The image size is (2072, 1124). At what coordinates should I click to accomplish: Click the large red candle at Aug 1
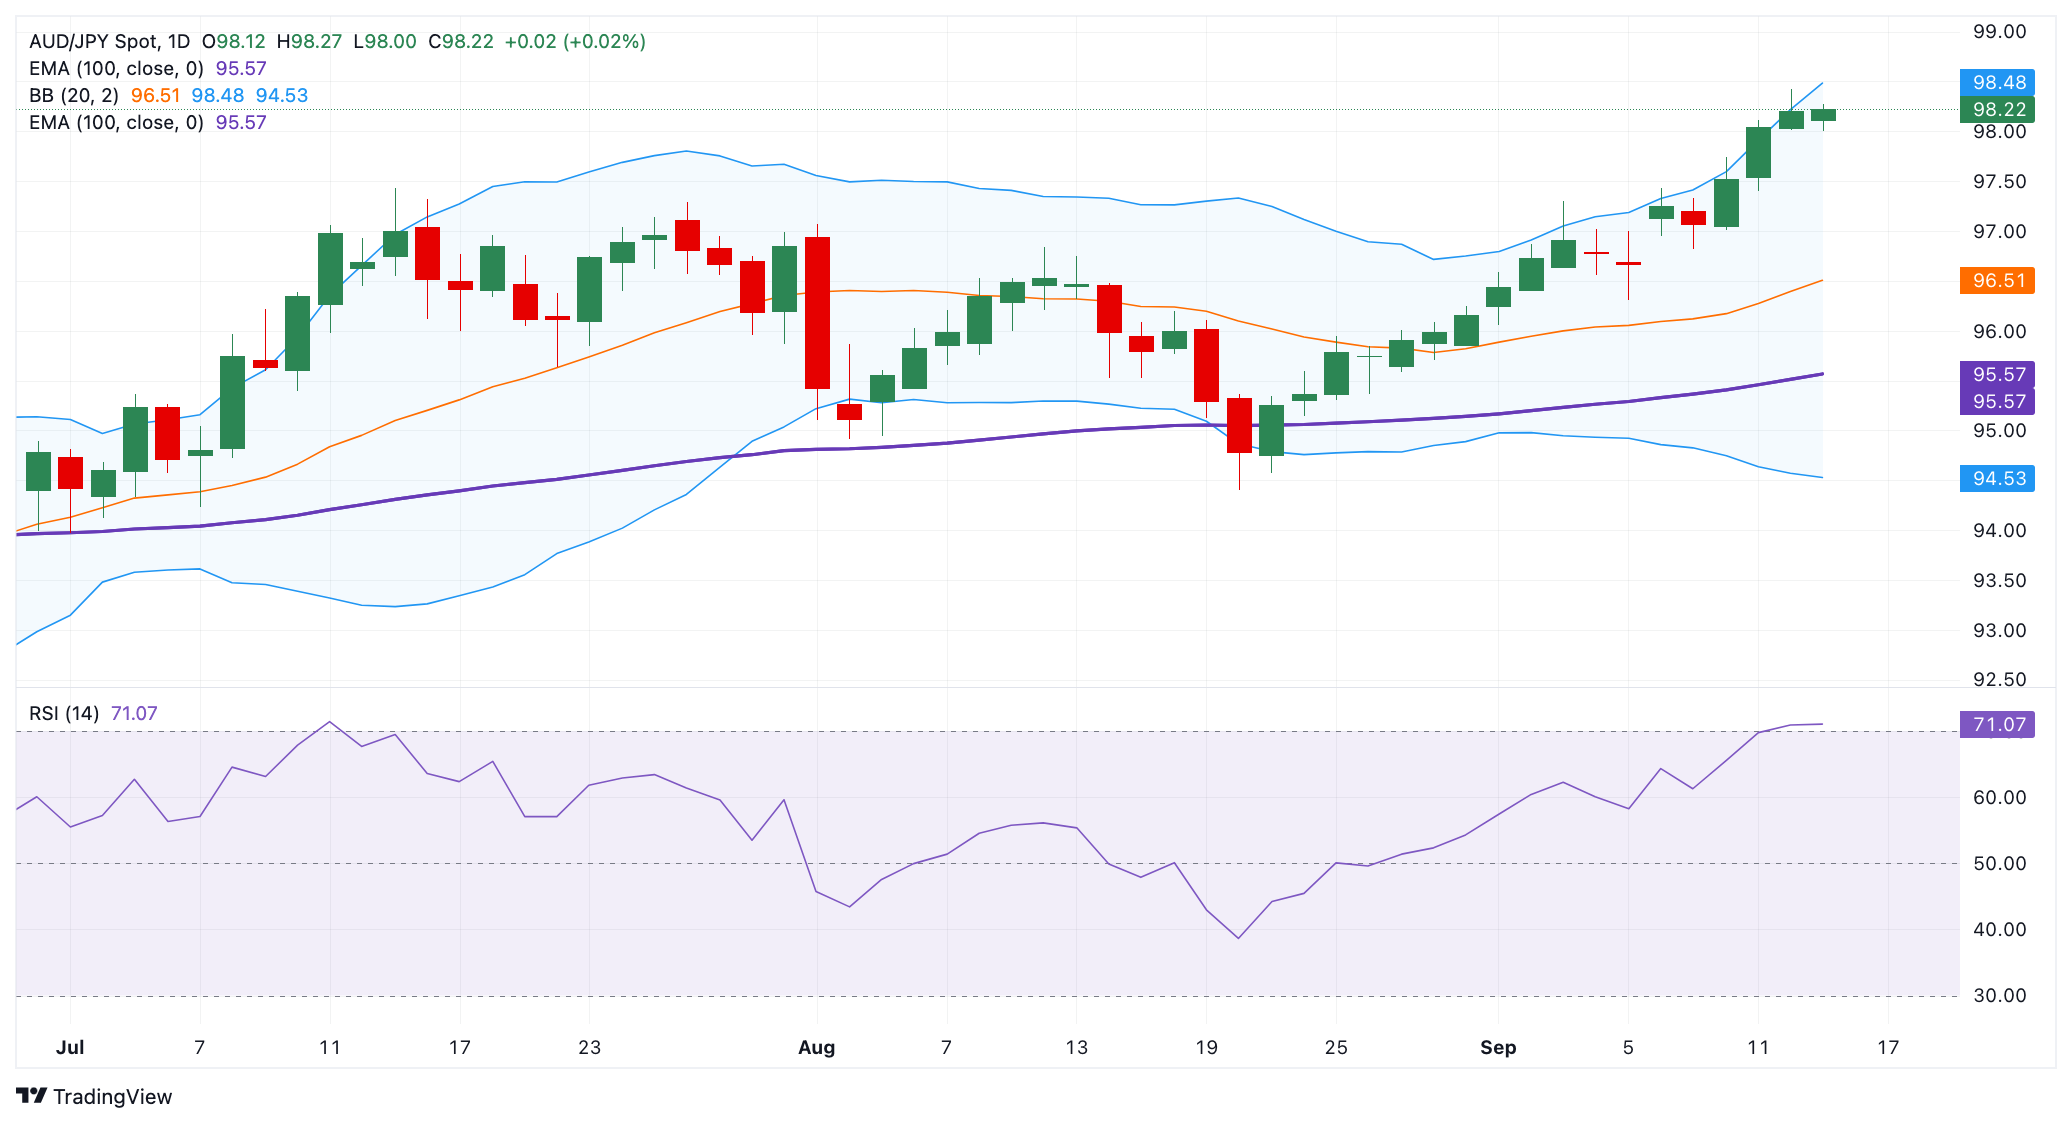(x=817, y=313)
